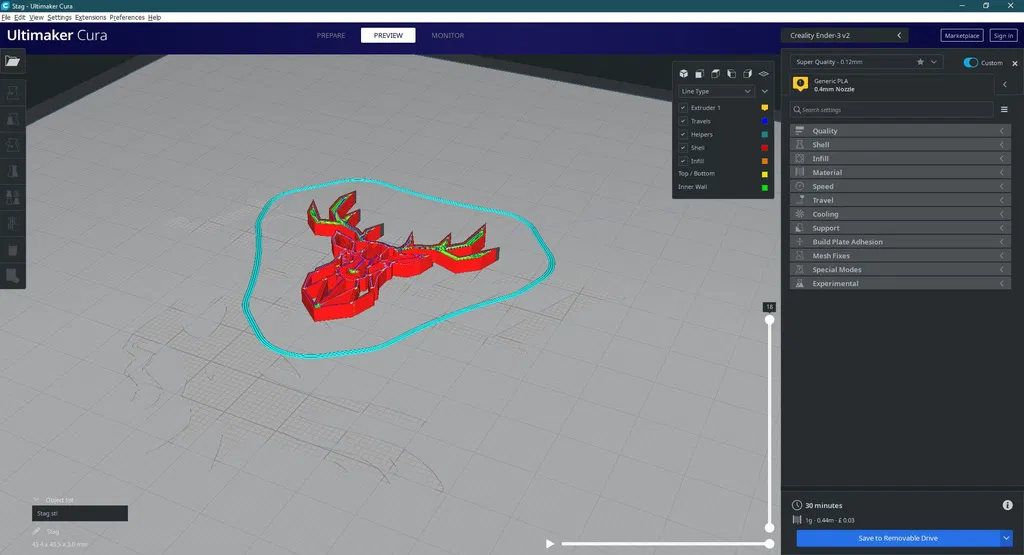Collapse the layer view legend chevron
The width and height of the screenshot is (1024, 555).
[765, 91]
